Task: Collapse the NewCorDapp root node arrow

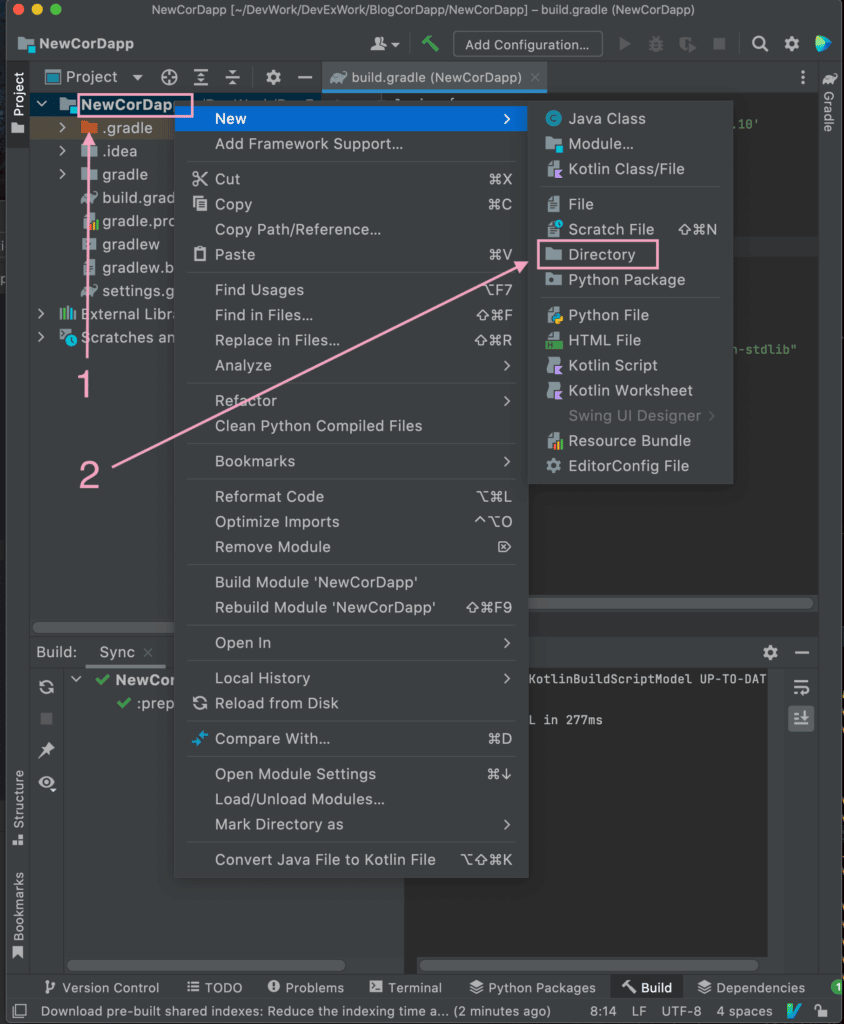Action: (42, 104)
